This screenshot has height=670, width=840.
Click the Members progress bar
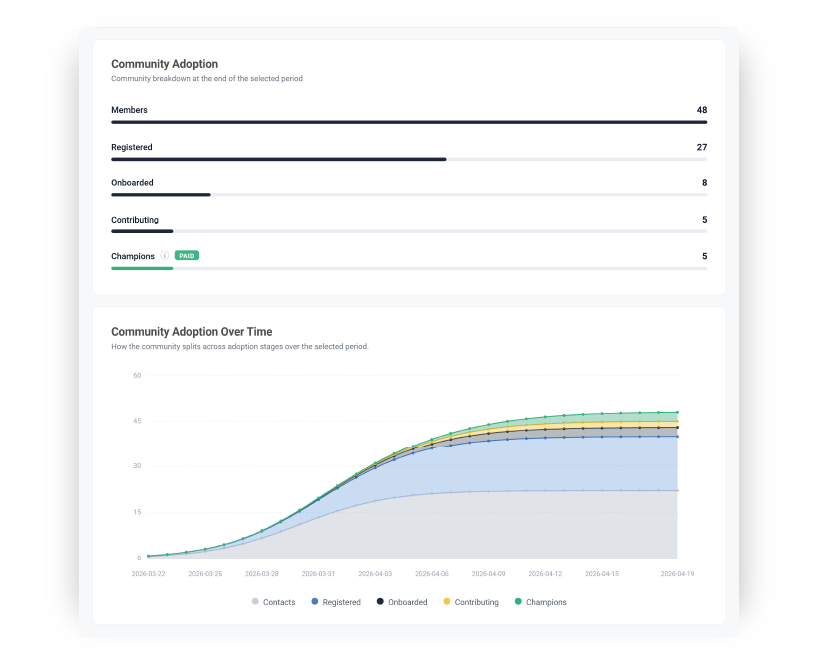[407, 123]
